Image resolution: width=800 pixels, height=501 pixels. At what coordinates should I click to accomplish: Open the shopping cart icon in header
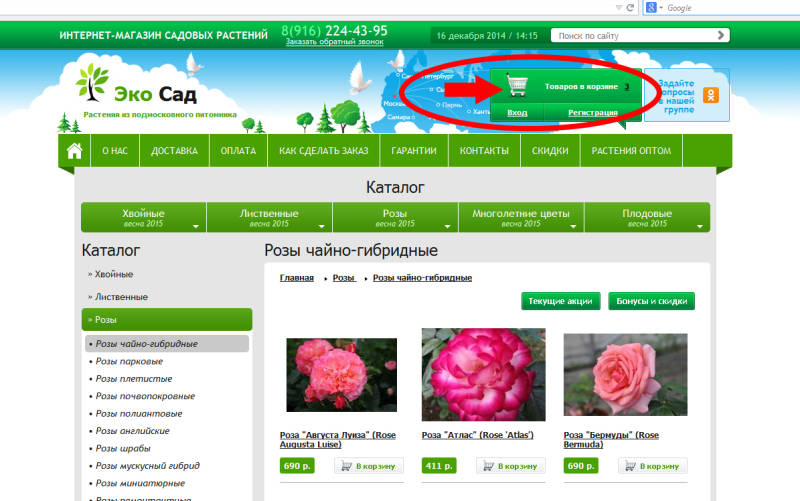[517, 85]
